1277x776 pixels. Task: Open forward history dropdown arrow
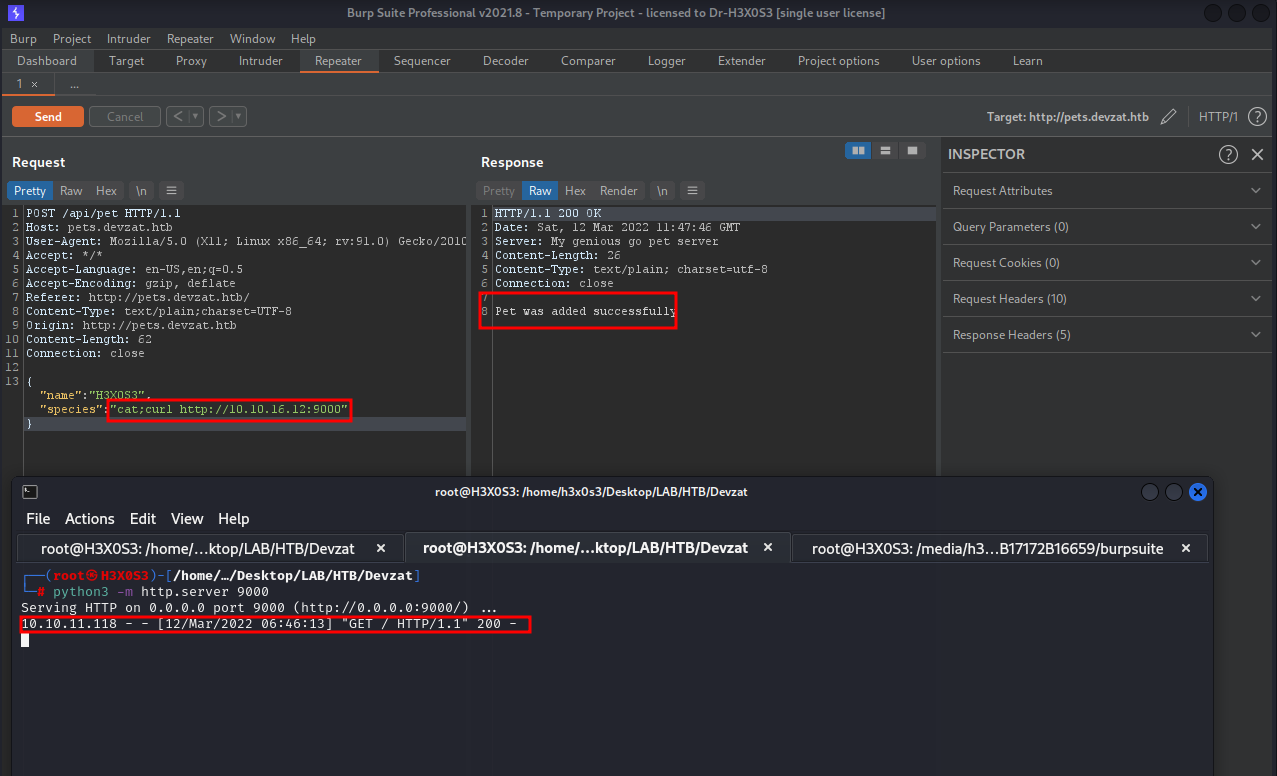(239, 117)
